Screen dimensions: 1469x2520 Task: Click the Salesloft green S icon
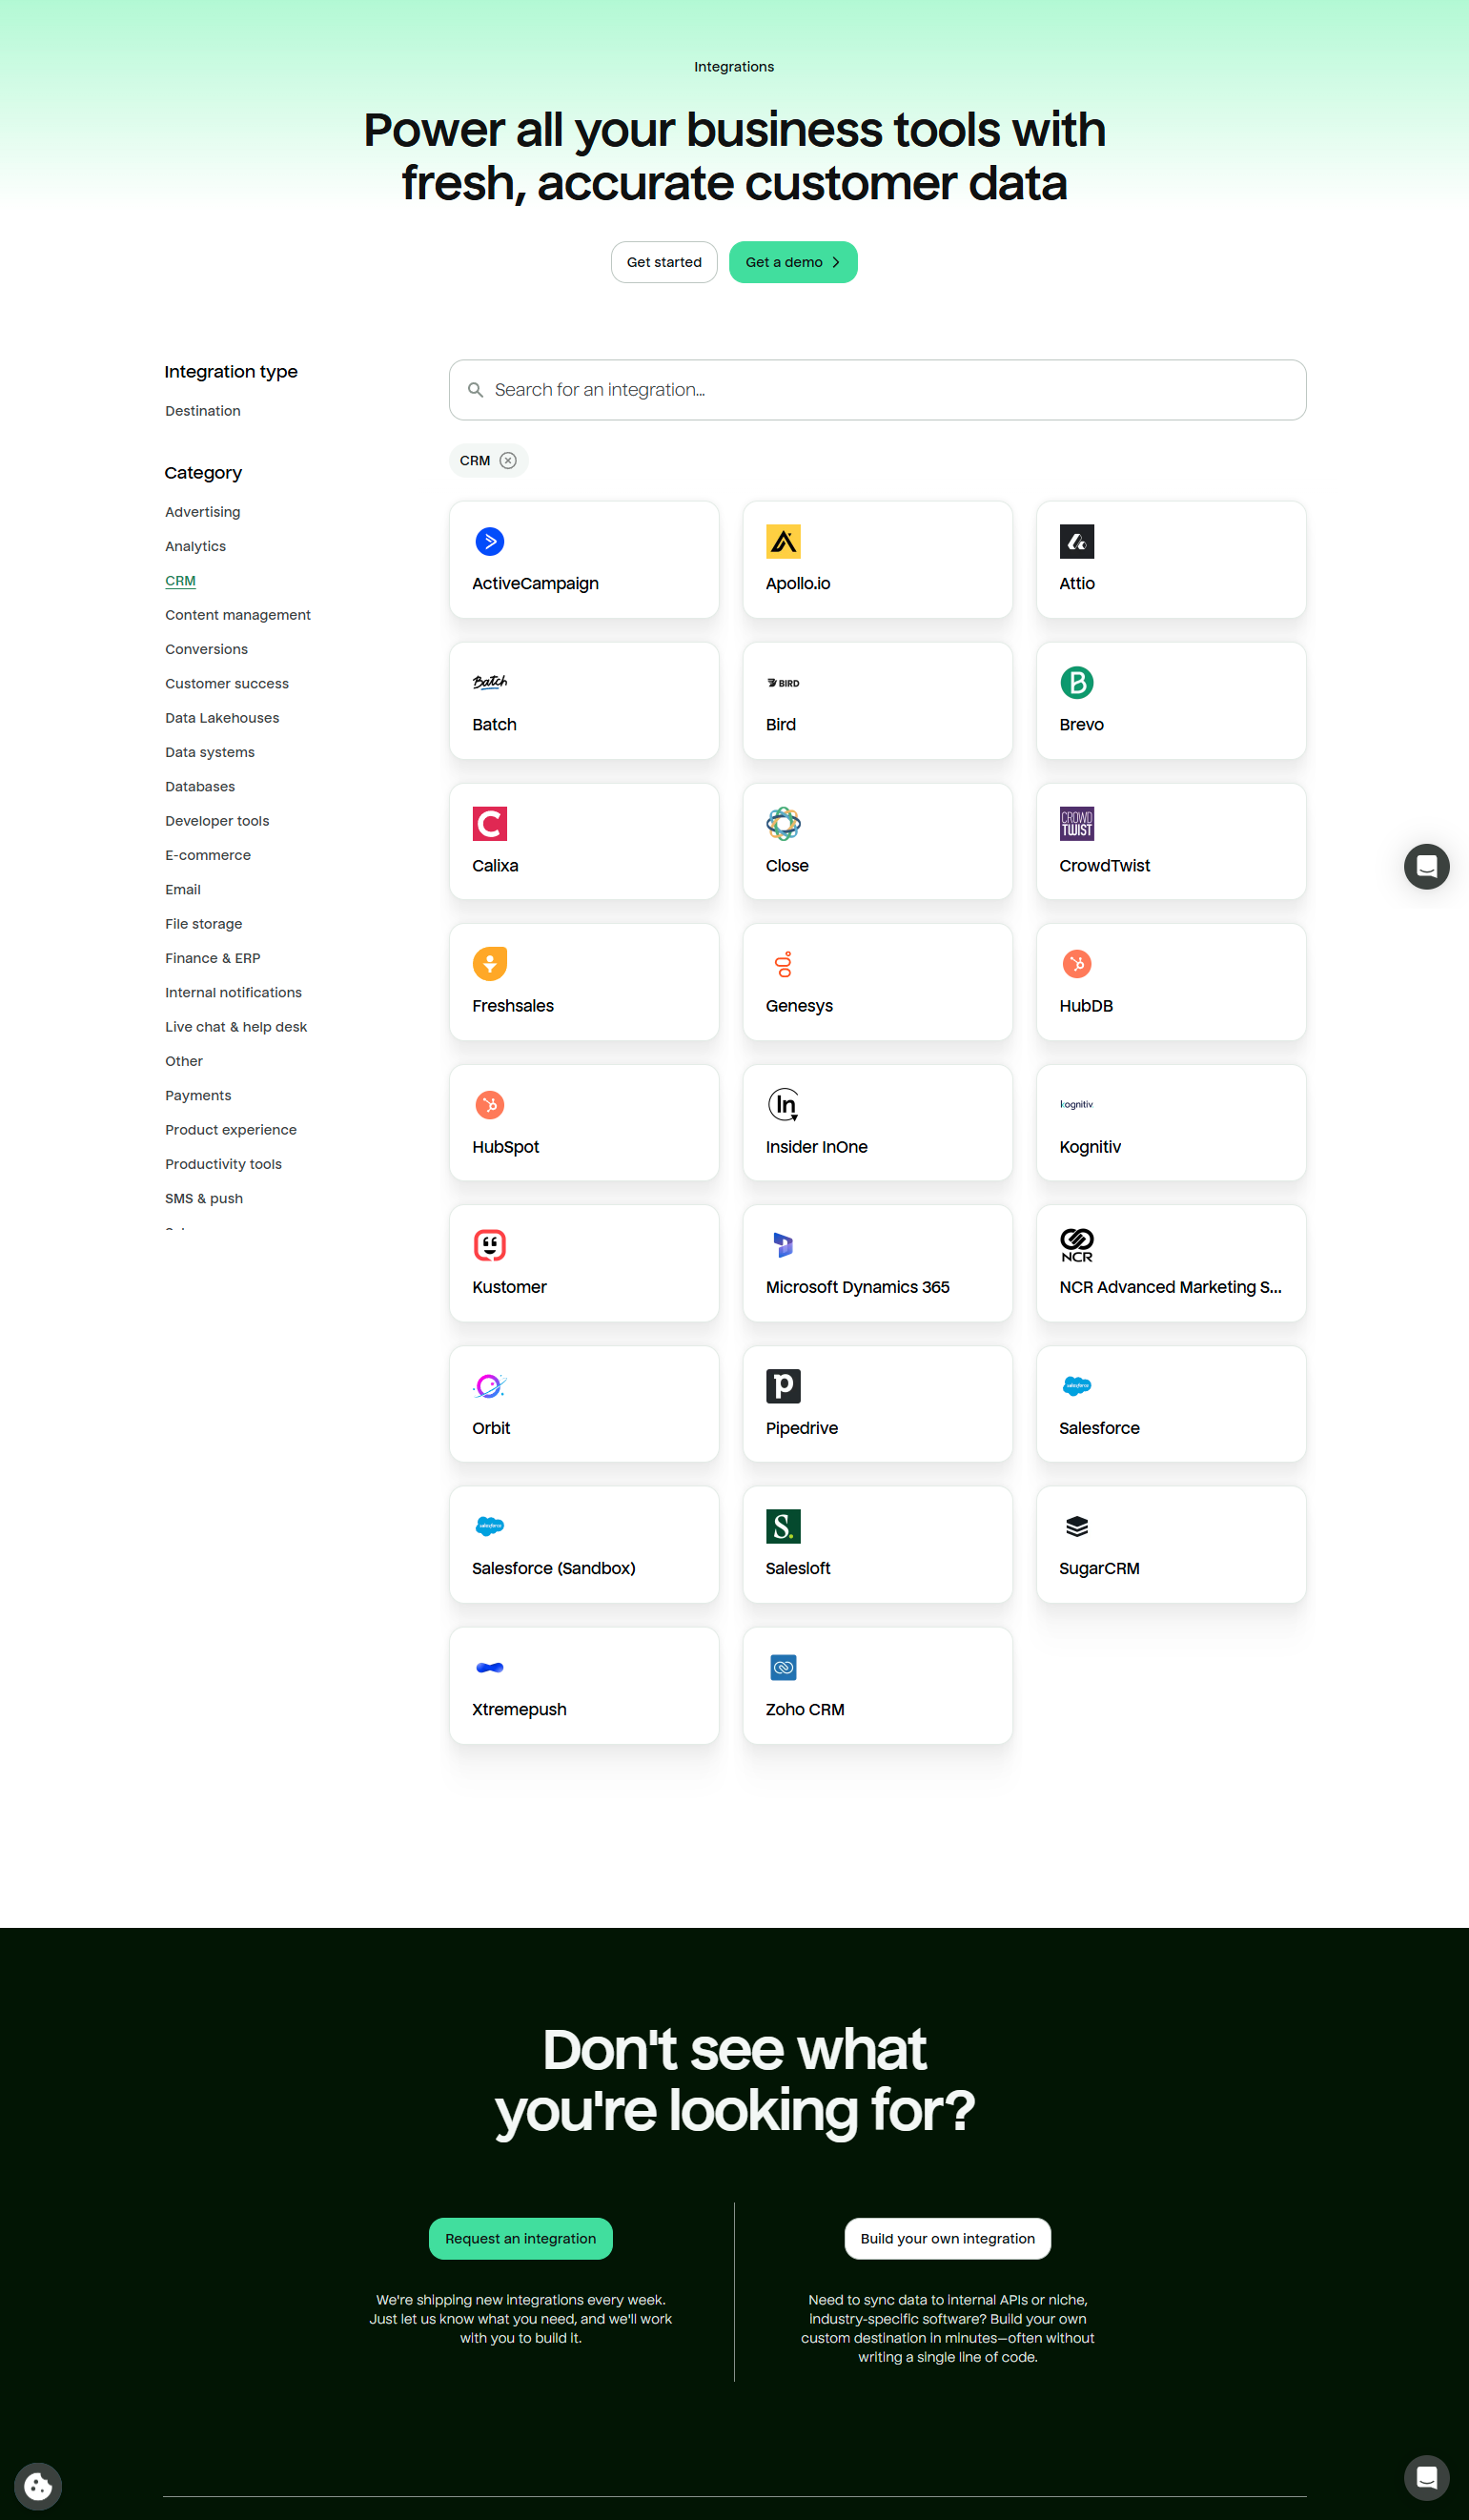click(783, 1526)
